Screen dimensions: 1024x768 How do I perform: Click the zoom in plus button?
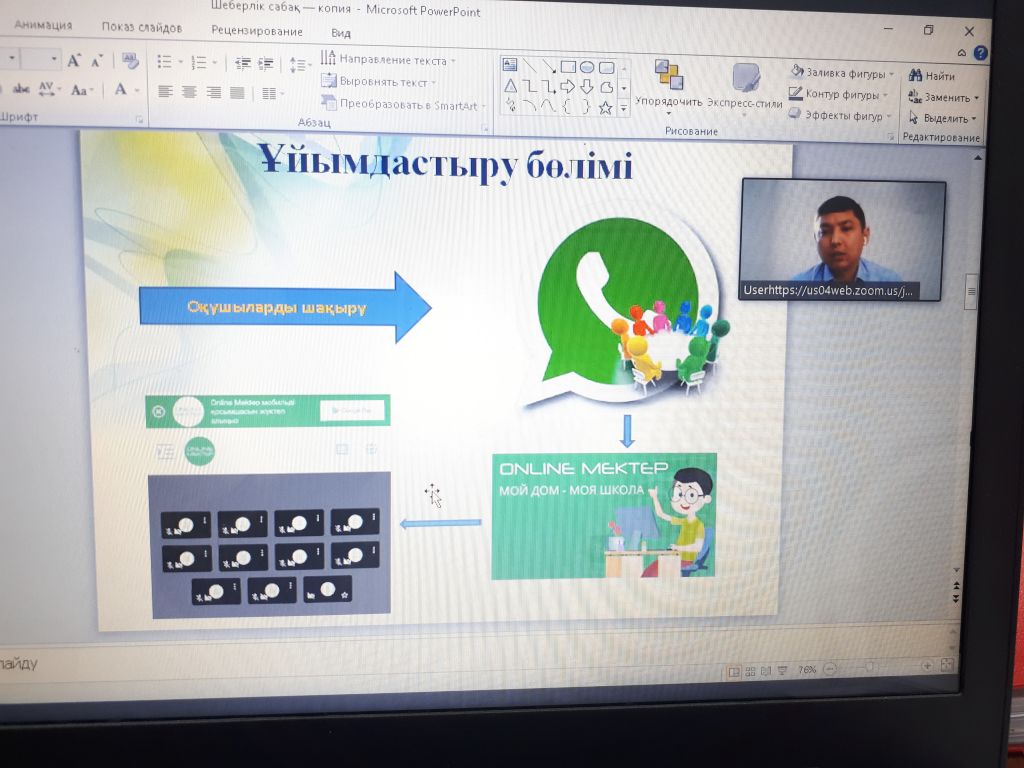pyautogui.click(x=926, y=665)
